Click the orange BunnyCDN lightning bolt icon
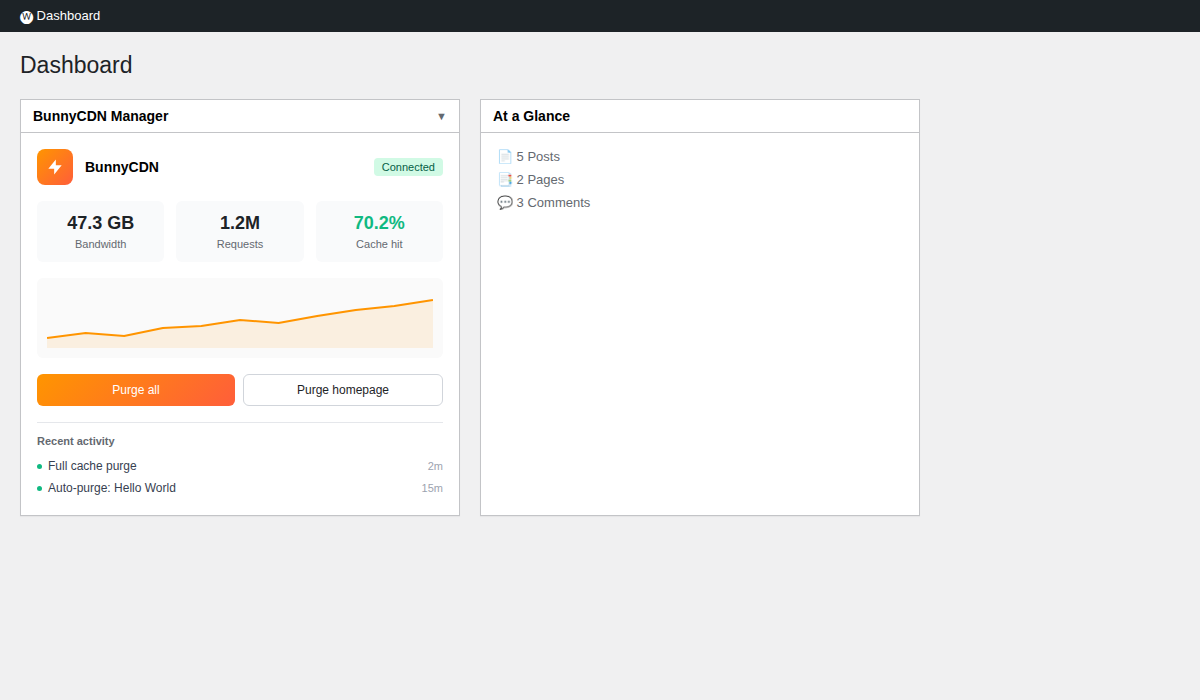Screen dimensions: 1200x700 [55, 167]
